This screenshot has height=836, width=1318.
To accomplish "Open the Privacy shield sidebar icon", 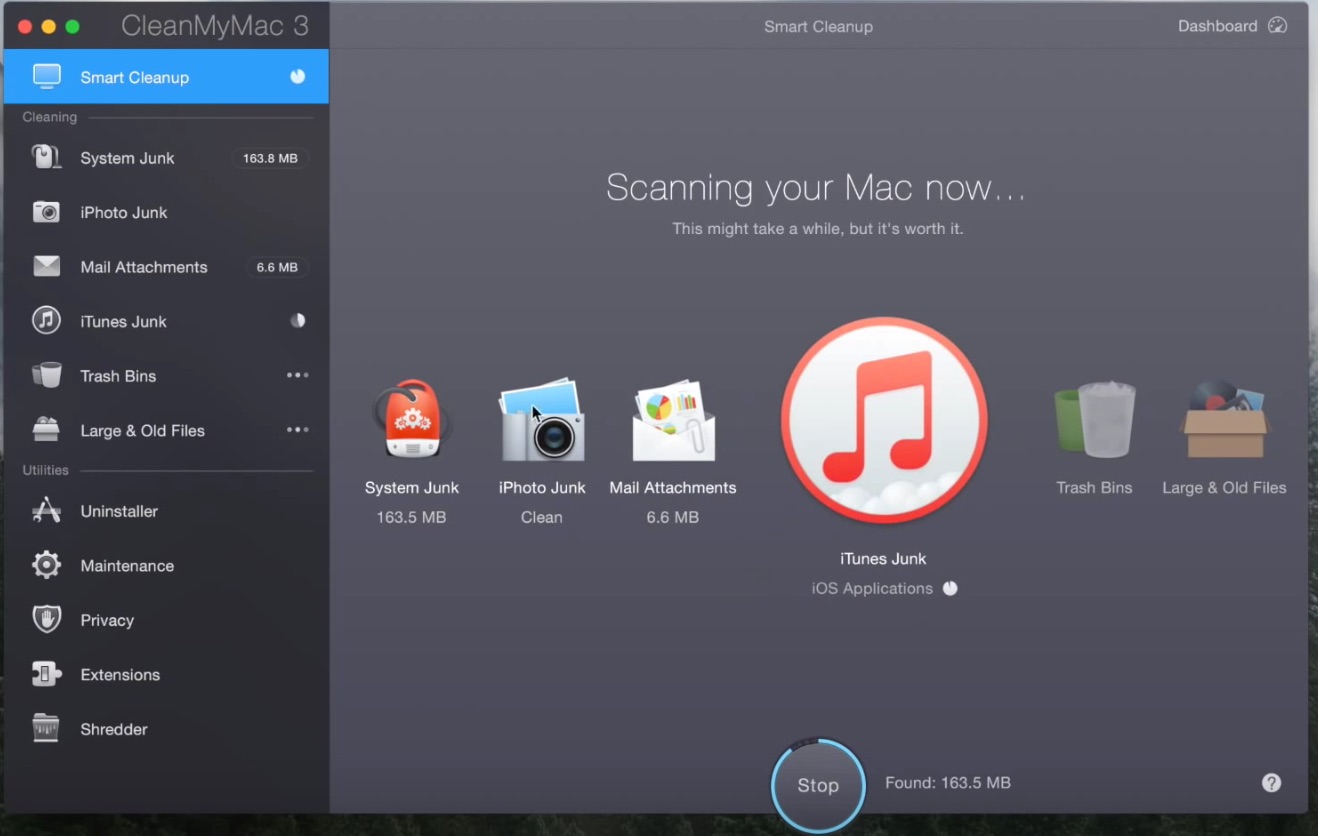I will 46,620.
